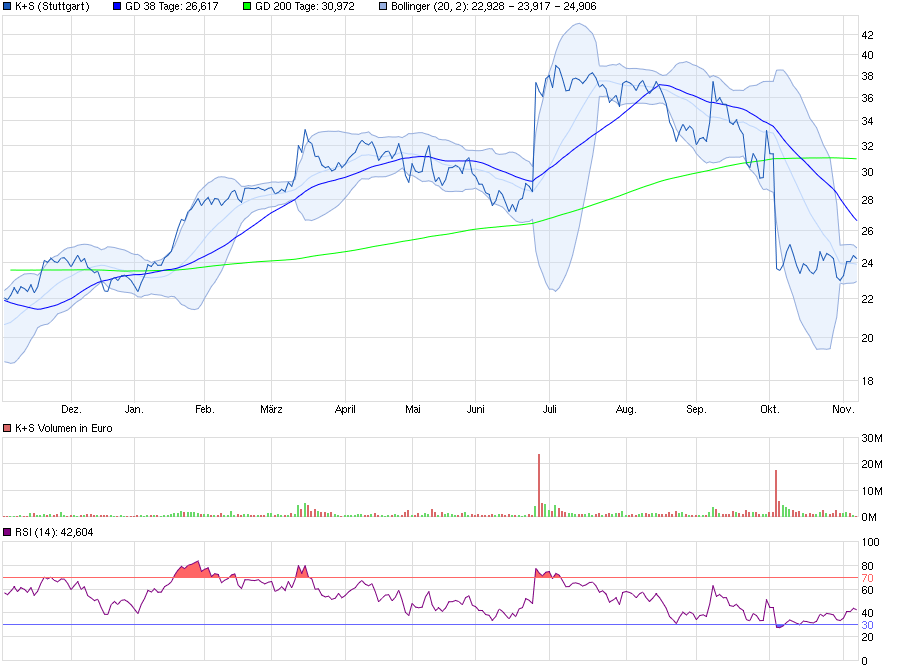Click the 10M volume axis label
Image resolution: width=900 pixels, height=670 pixels.
point(872,491)
